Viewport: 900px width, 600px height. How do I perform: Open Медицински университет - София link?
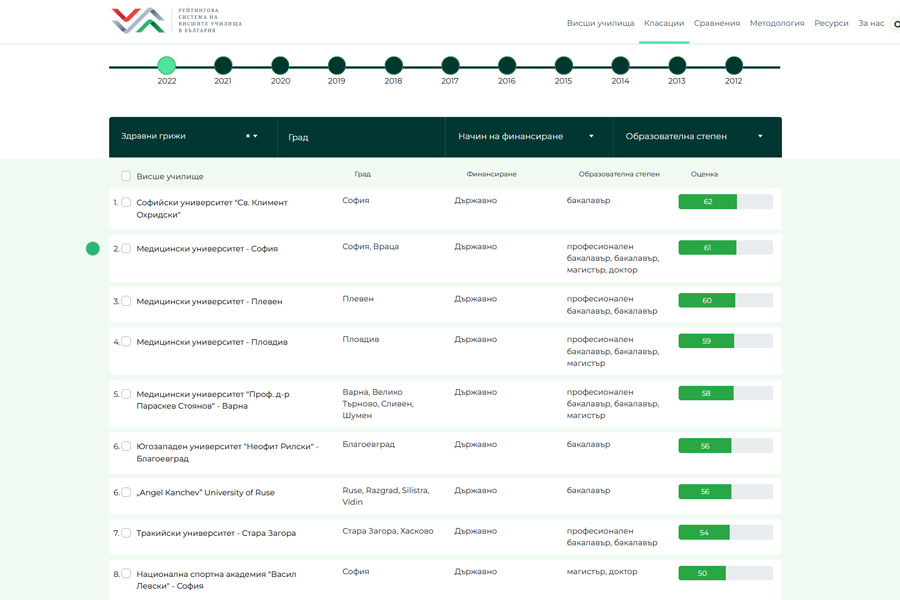click(x=207, y=249)
